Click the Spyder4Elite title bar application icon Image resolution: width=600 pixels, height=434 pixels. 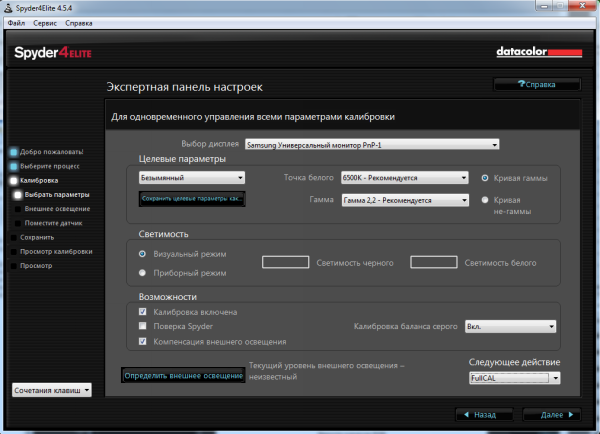(x=8, y=8)
